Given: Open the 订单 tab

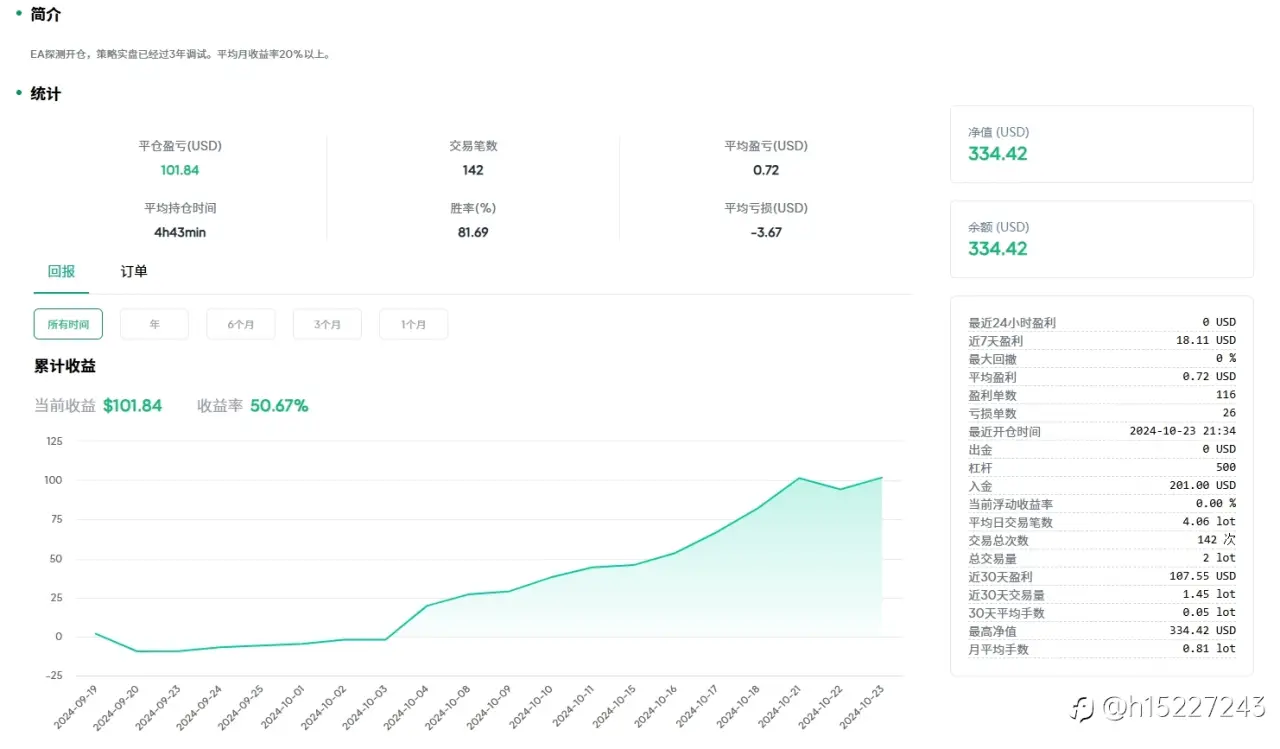Looking at the screenshot, I should (x=134, y=271).
